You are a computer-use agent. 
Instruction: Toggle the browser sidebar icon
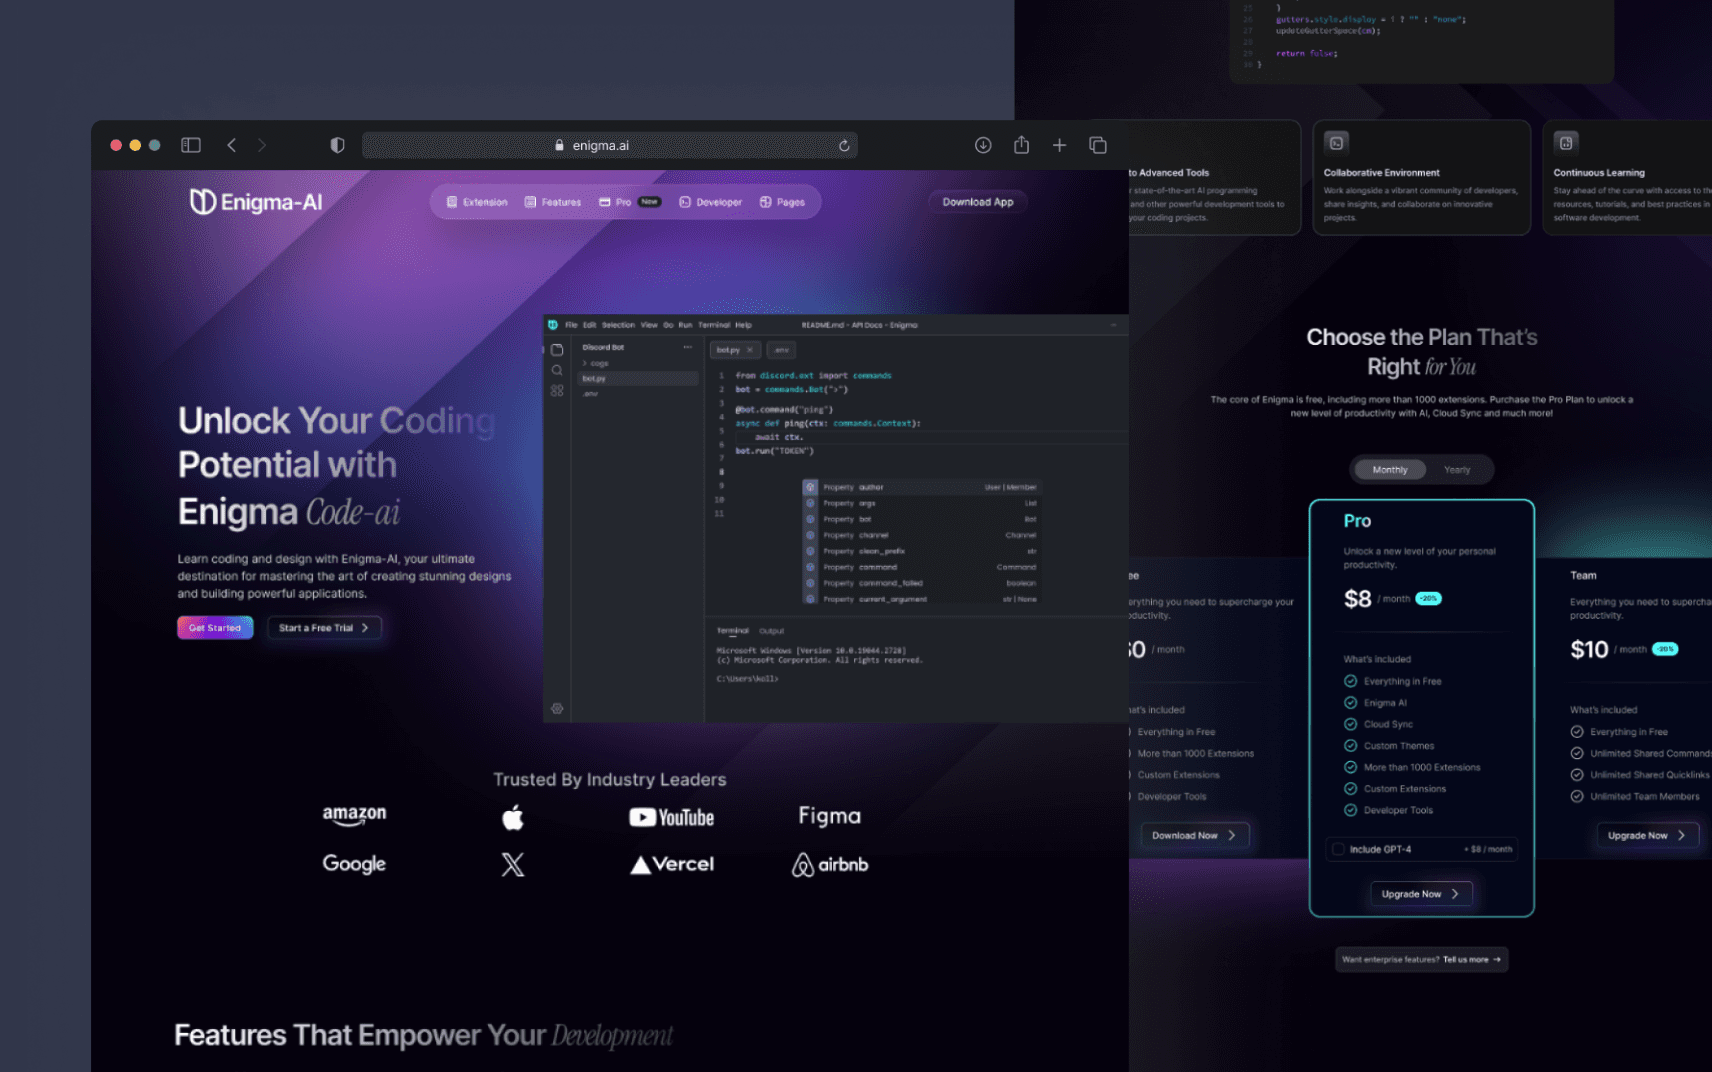tap(190, 145)
